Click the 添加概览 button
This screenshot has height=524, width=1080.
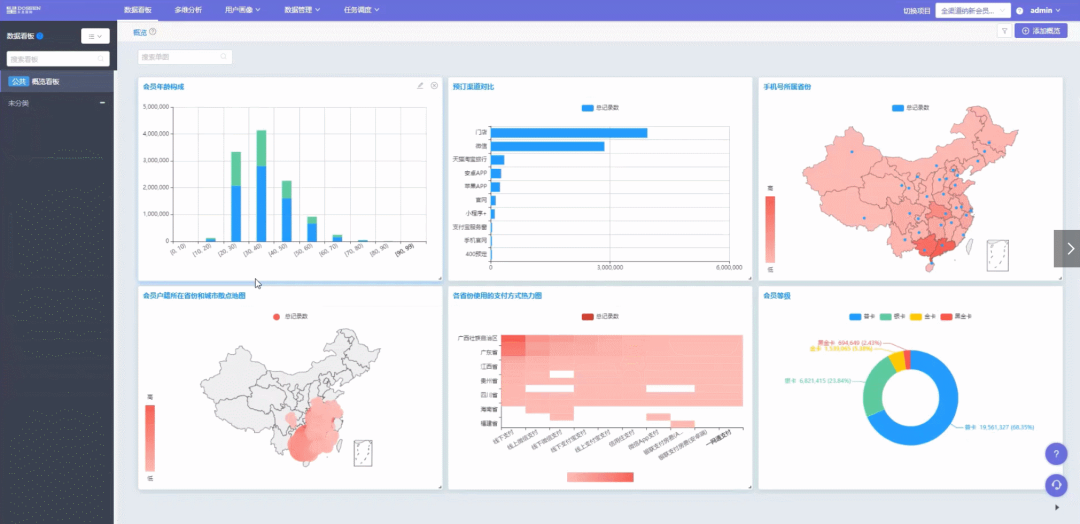1041,31
